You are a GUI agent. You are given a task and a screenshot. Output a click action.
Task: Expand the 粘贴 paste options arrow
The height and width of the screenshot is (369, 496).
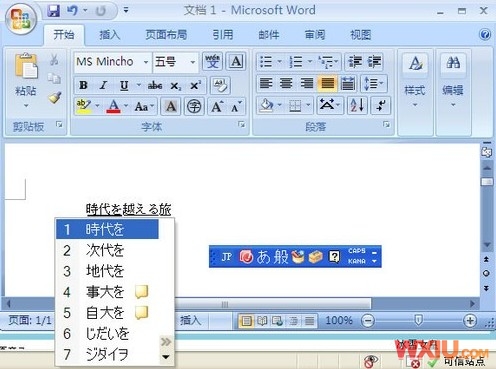coord(26,106)
